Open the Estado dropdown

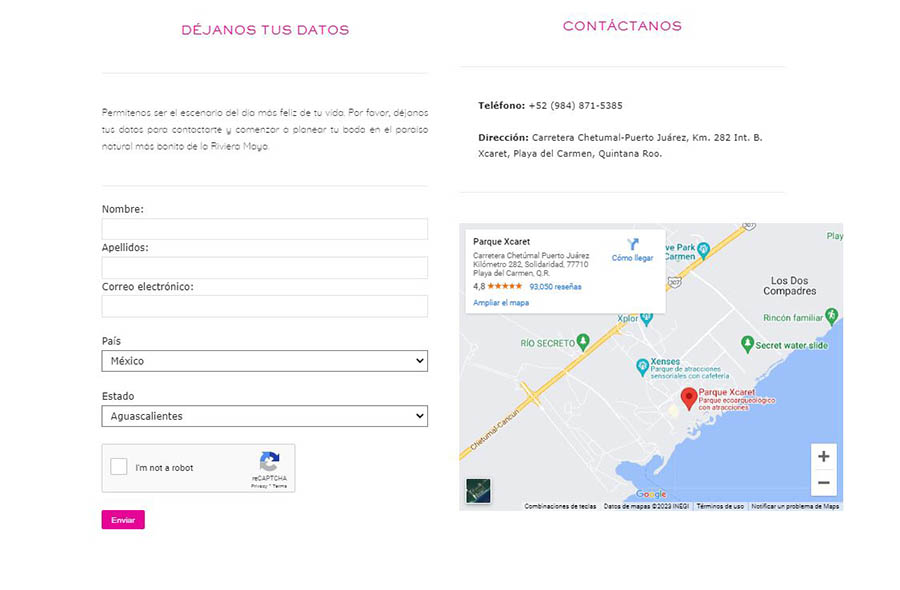click(264, 416)
